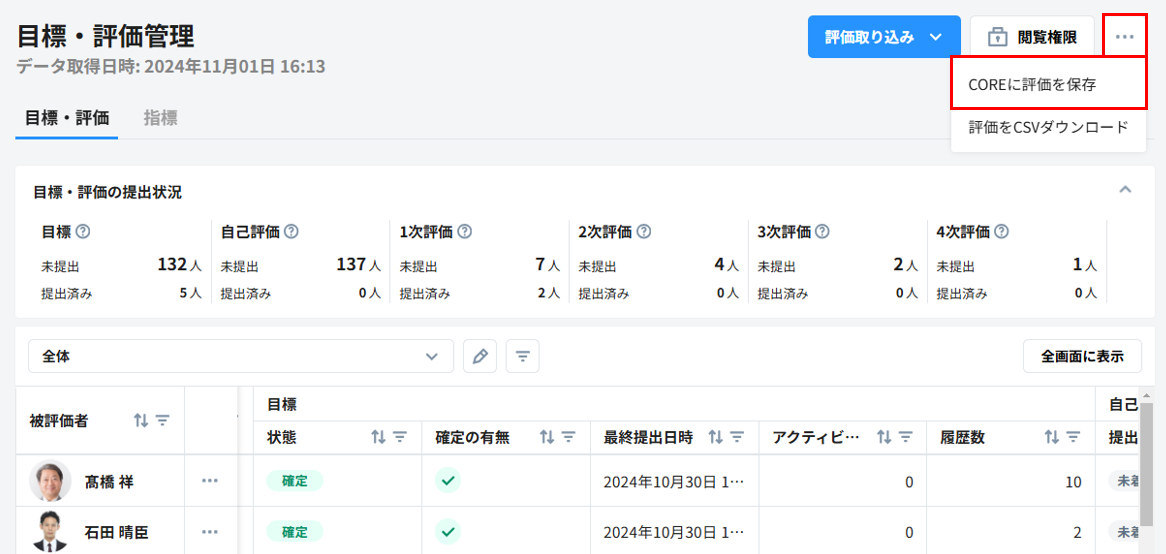
Task: Sort the 被評価者 column
Action: [x=141, y=421]
